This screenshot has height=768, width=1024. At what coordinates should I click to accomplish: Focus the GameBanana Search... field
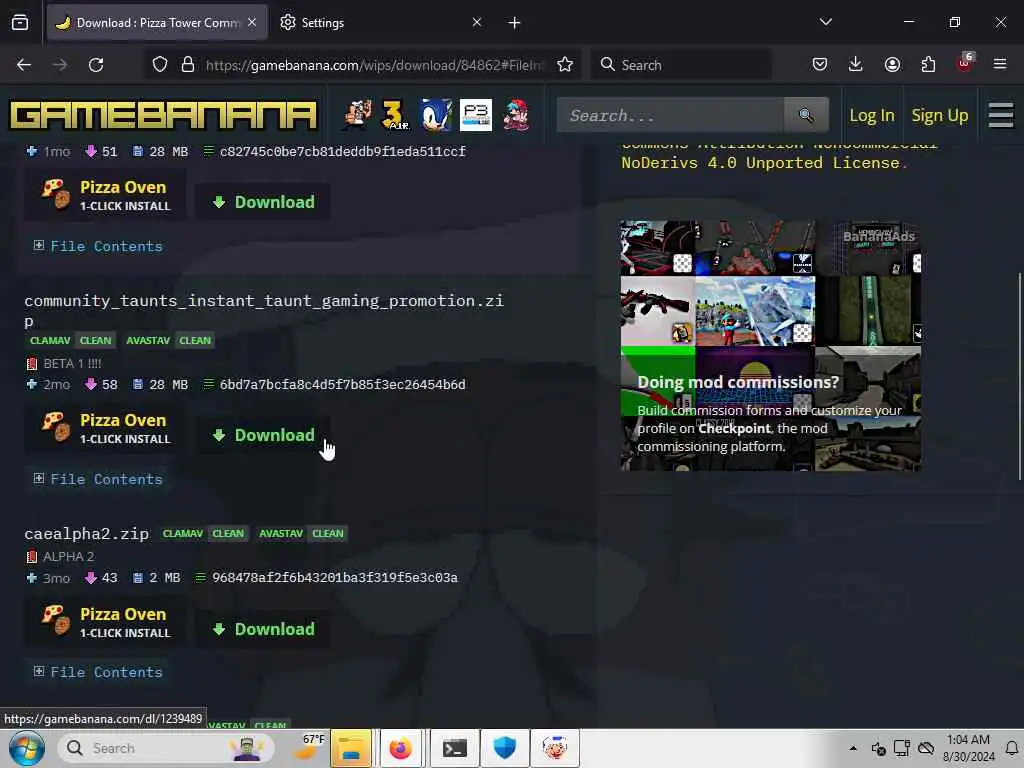tap(670, 116)
